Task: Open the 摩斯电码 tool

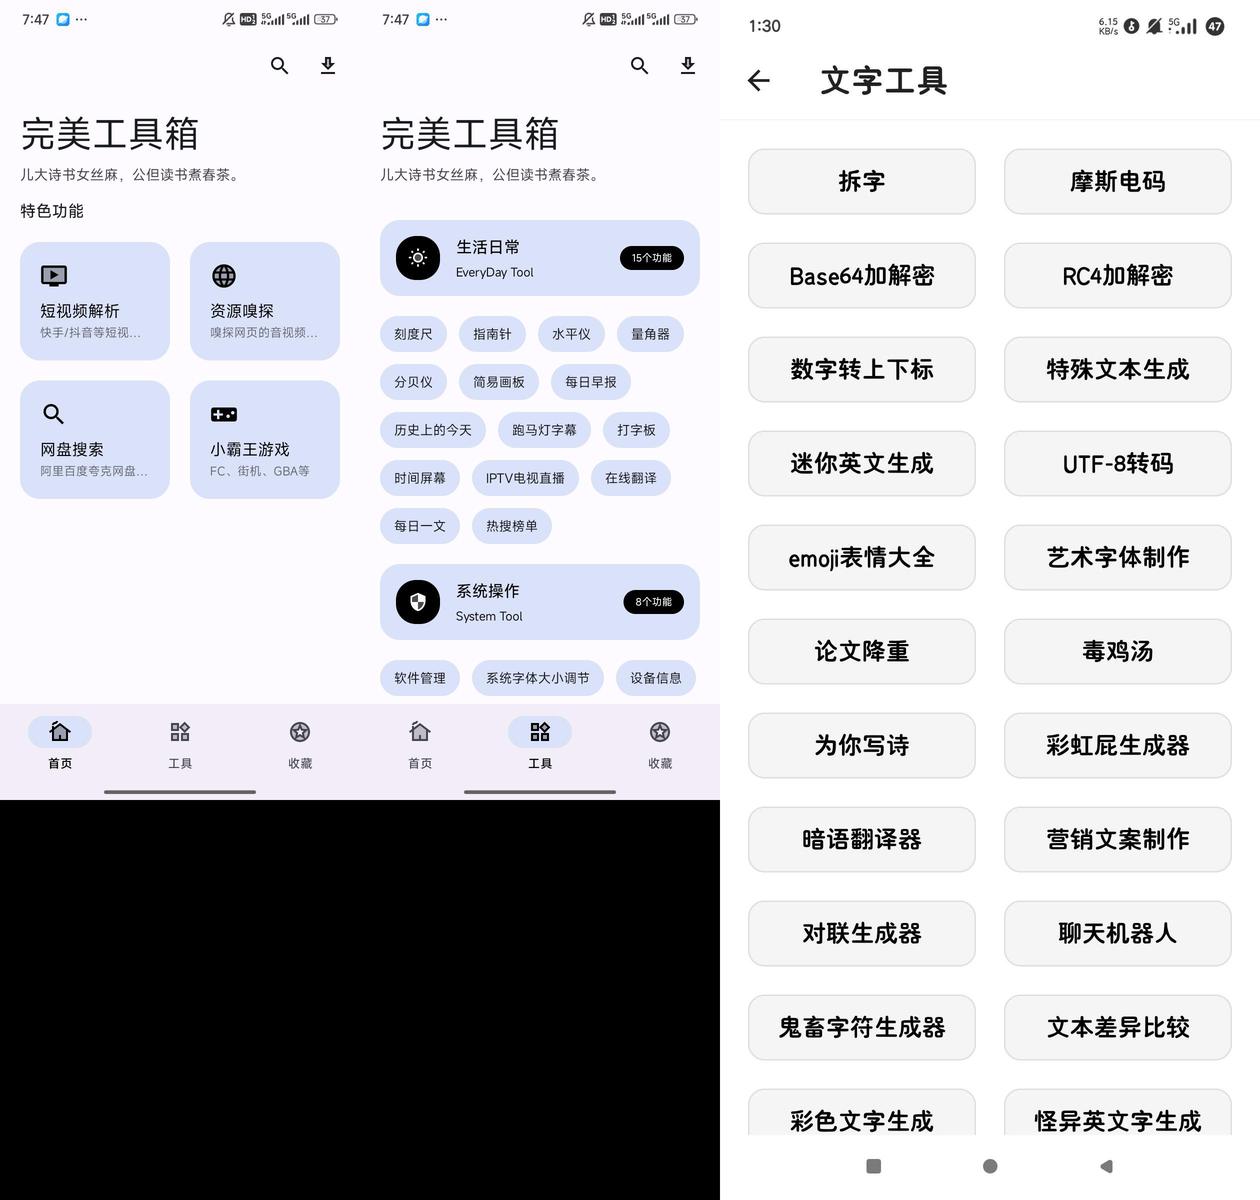Action: (x=1117, y=181)
